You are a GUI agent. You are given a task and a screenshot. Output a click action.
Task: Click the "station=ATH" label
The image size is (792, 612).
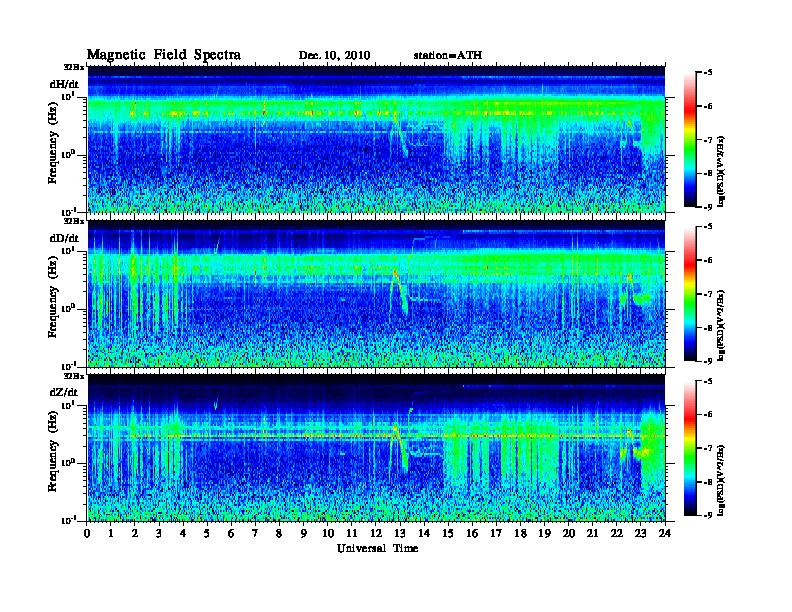point(448,55)
